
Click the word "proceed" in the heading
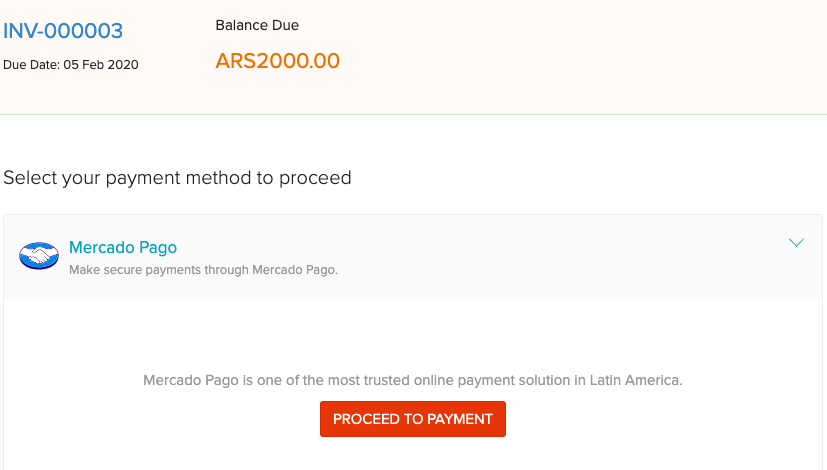point(319,178)
